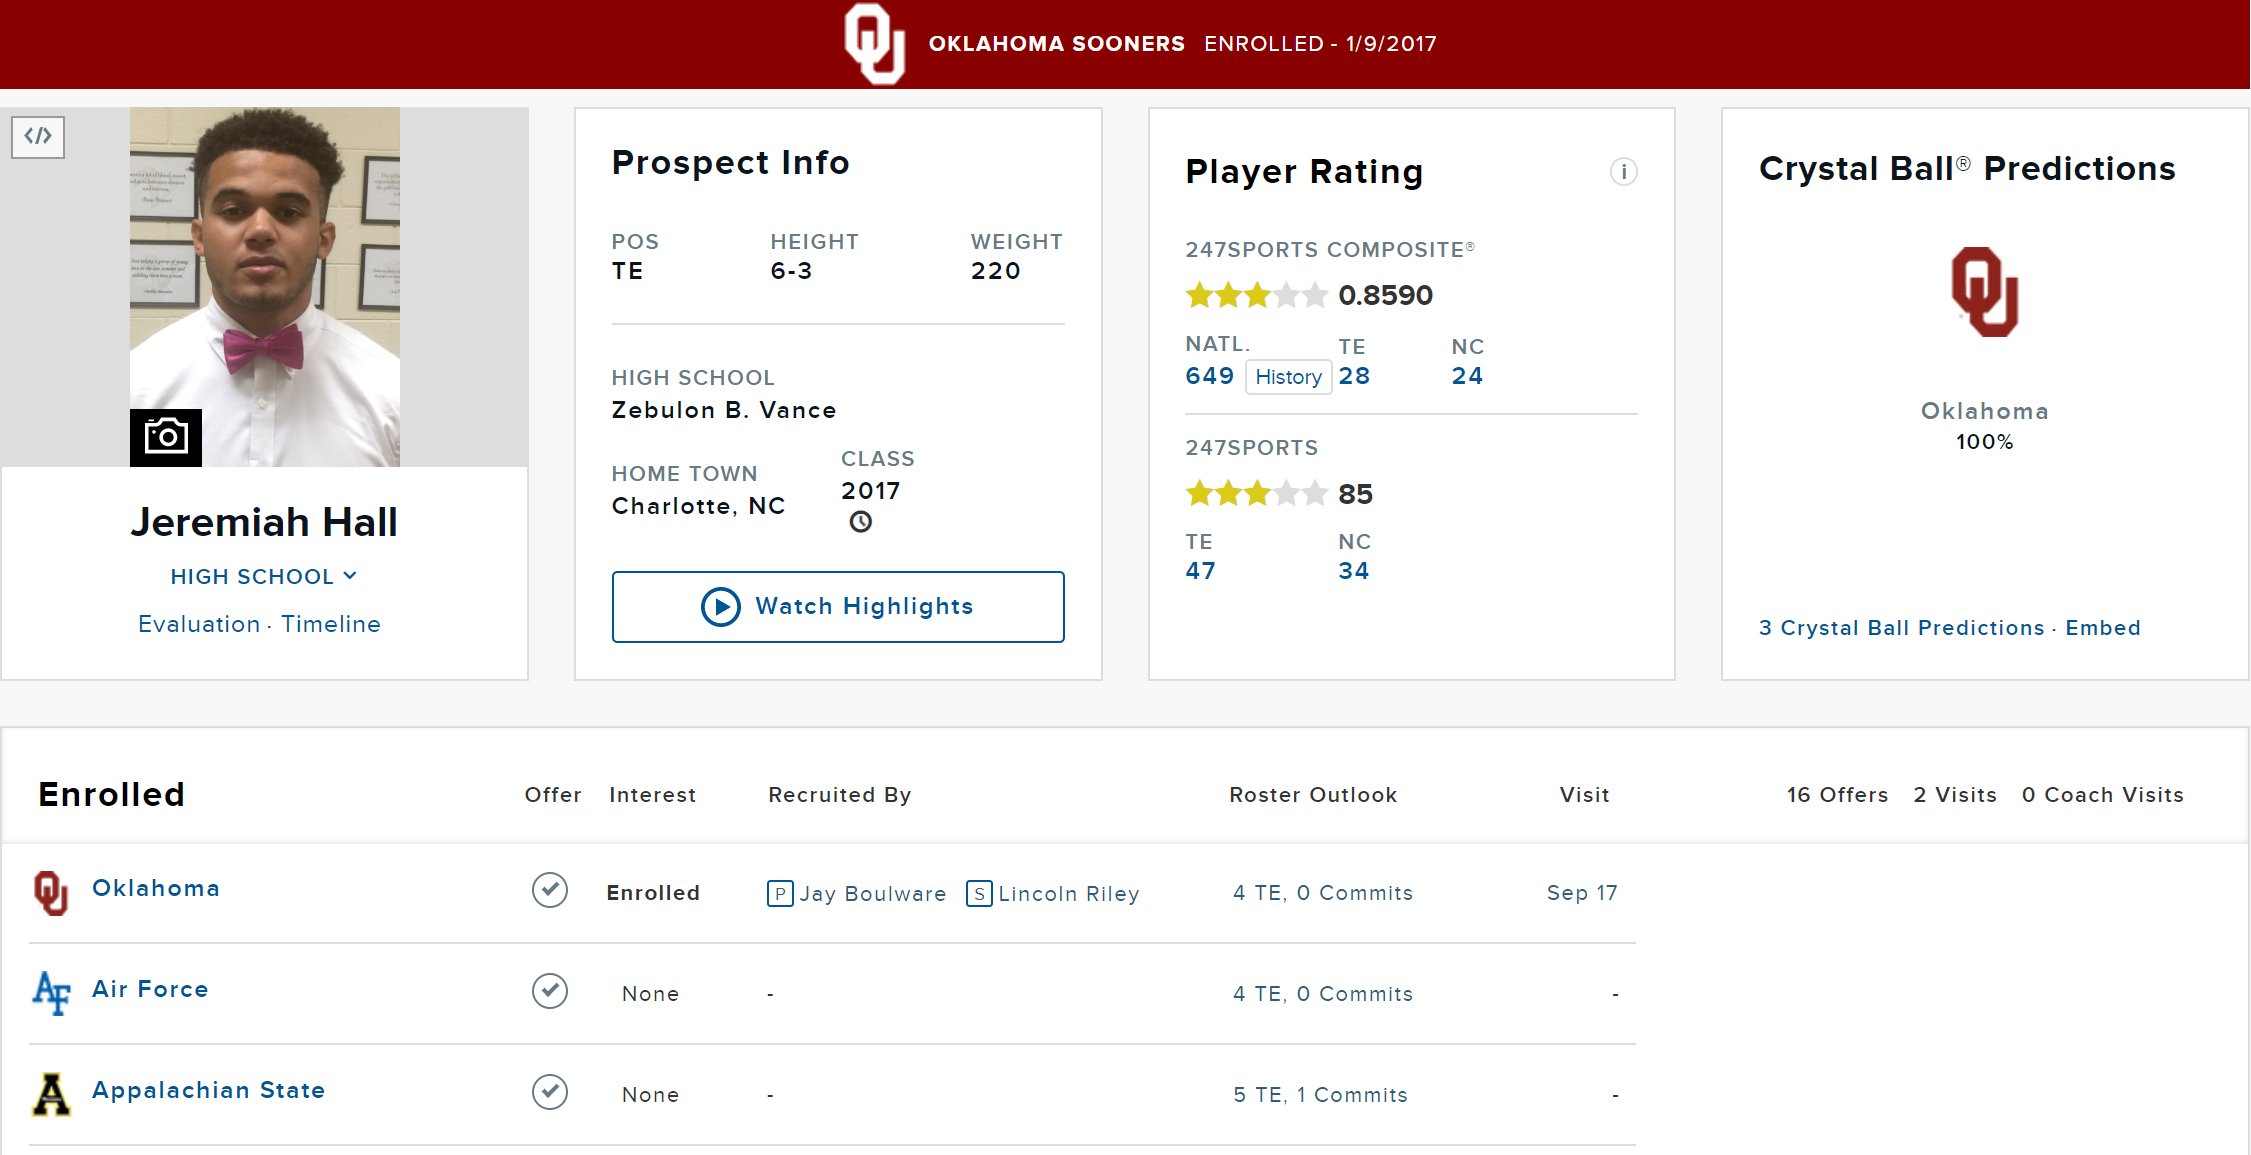Click the Appalachian State offer checkmark
Viewport: 2251px width, 1155px height.
point(550,1092)
